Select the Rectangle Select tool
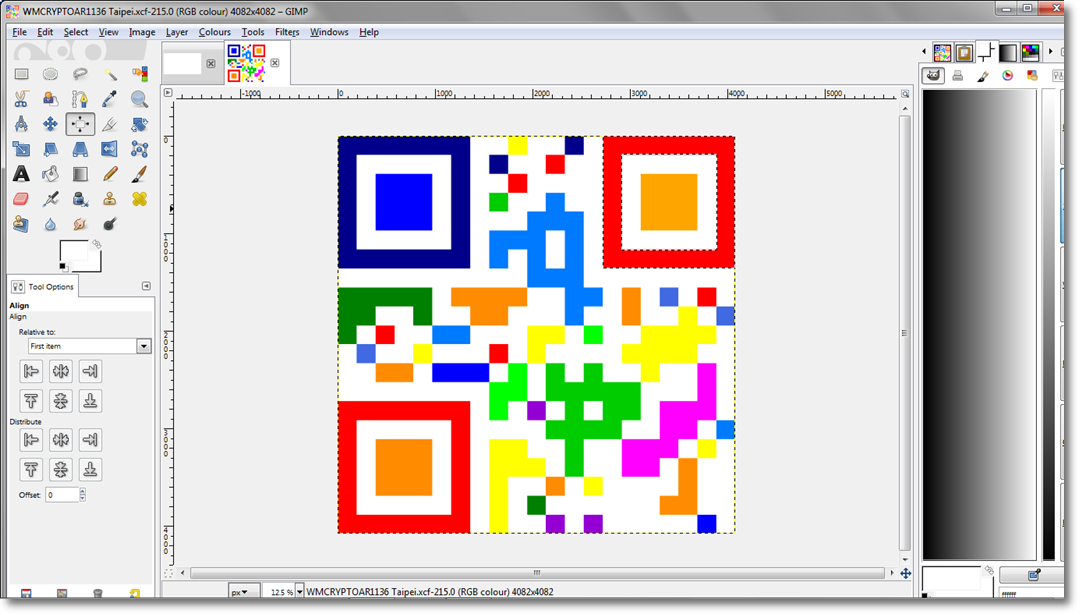 [21, 74]
